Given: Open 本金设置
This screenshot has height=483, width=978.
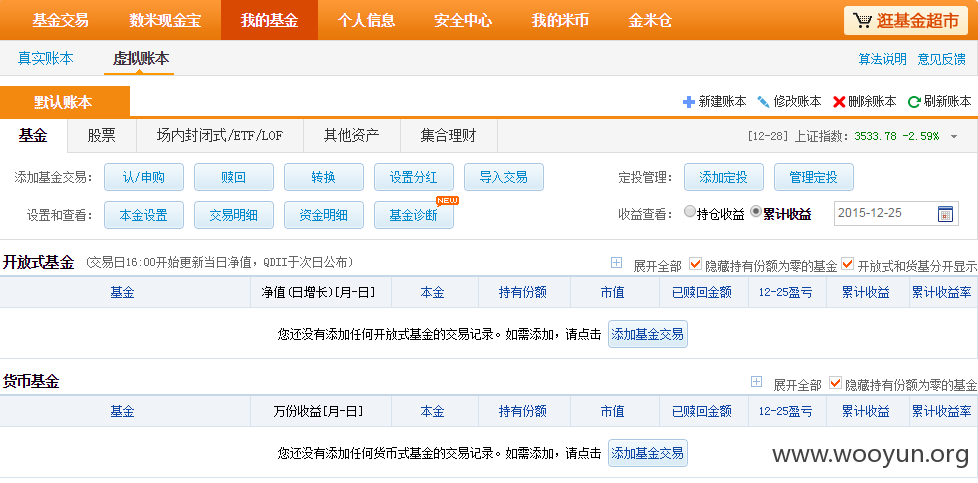Looking at the screenshot, I should [144, 215].
